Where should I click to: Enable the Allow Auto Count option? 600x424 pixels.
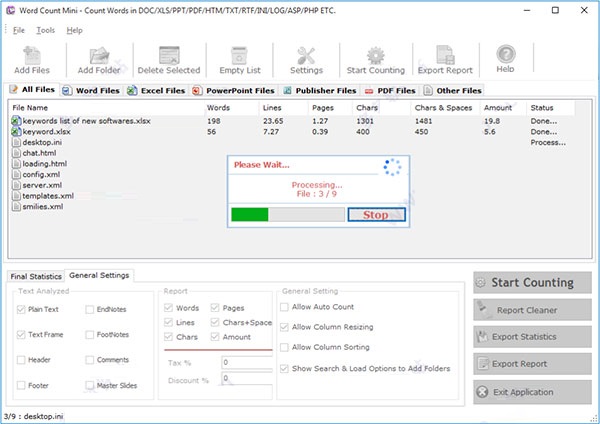click(285, 307)
